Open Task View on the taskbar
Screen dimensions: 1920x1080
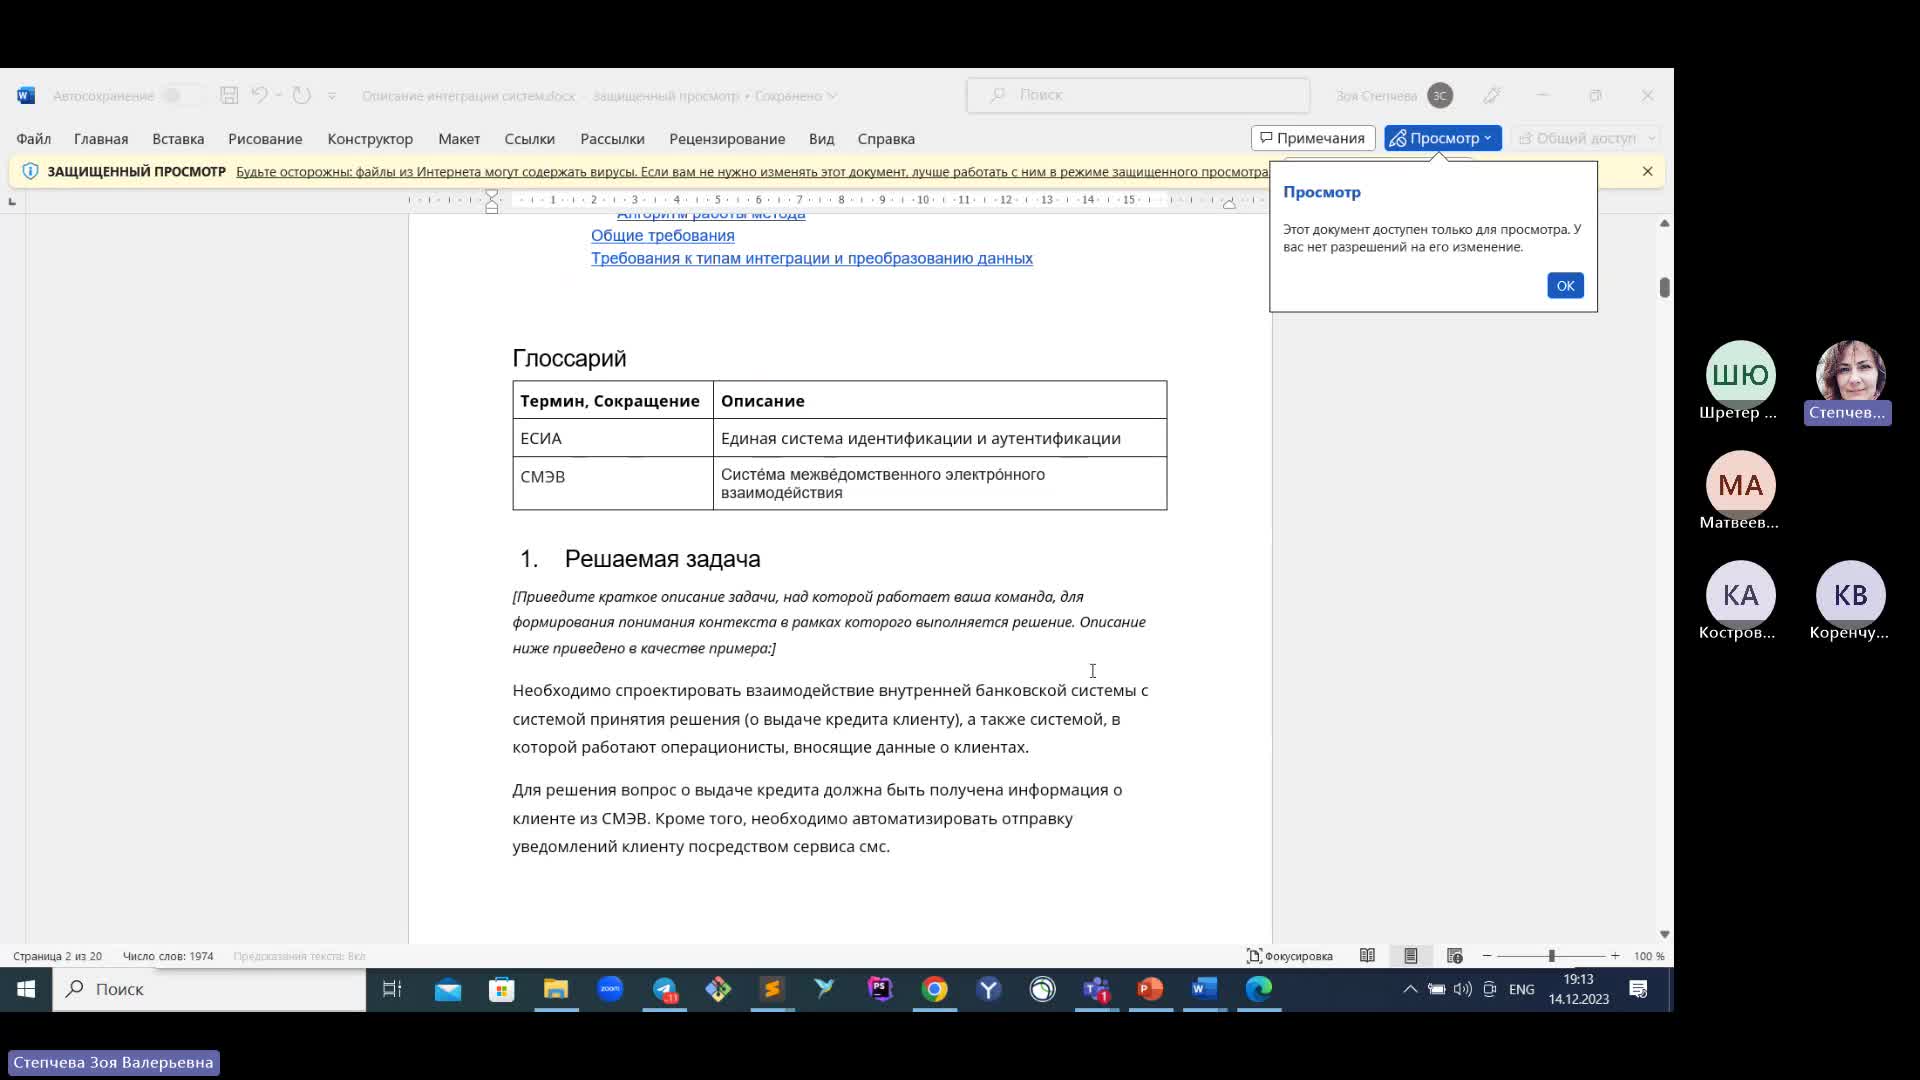(x=392, y=989)
